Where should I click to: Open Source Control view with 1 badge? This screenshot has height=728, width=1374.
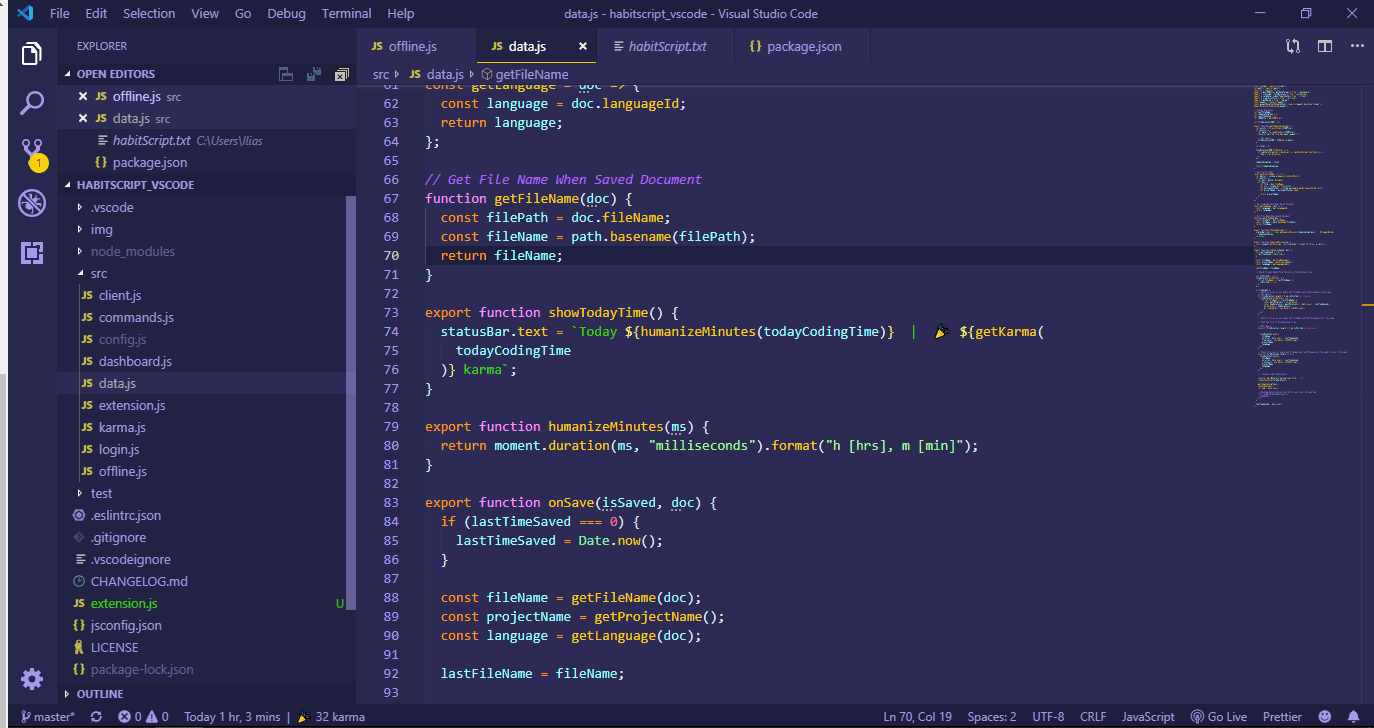pyautogui.click(x=32, y=153)
